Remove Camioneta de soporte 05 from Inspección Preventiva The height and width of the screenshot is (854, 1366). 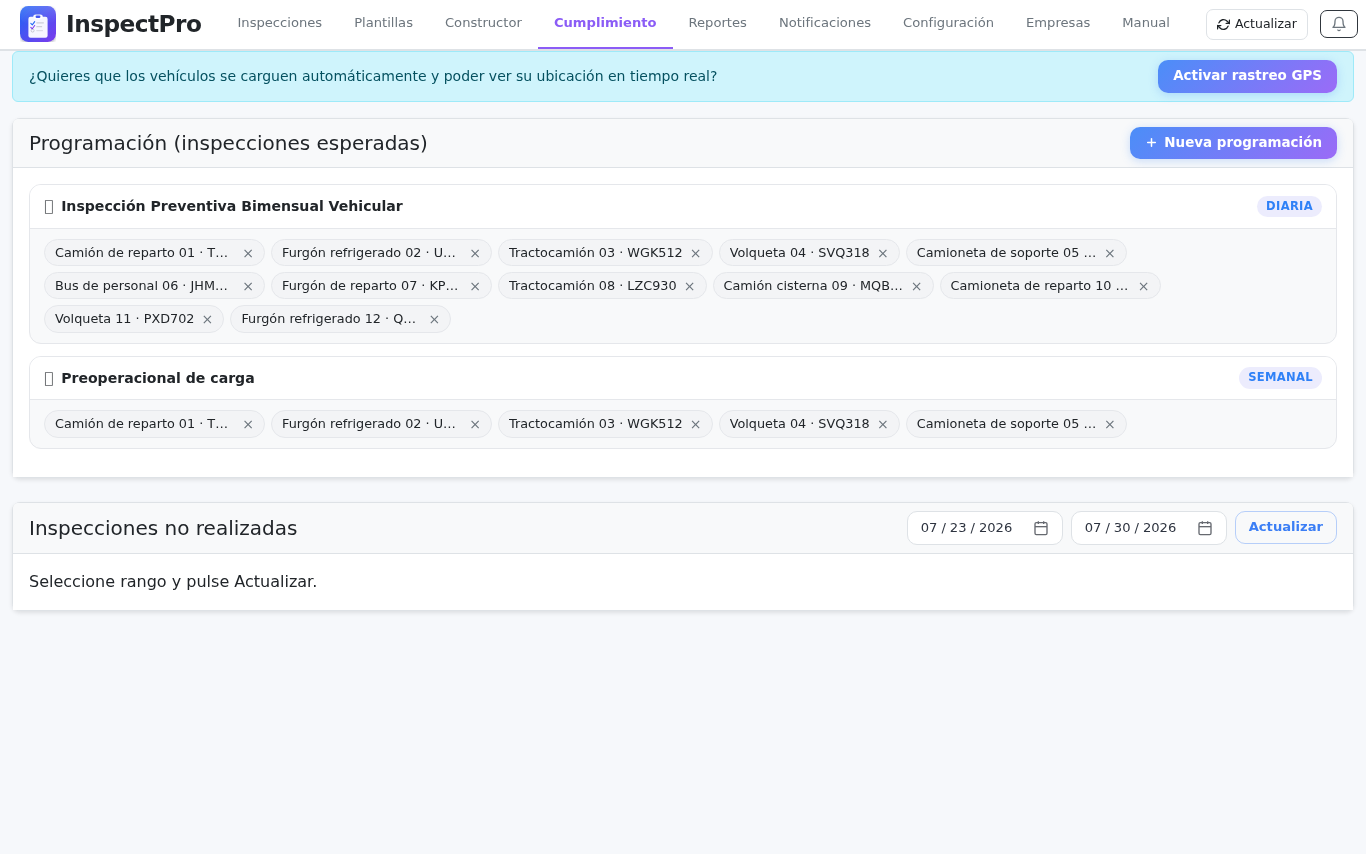1110,253
